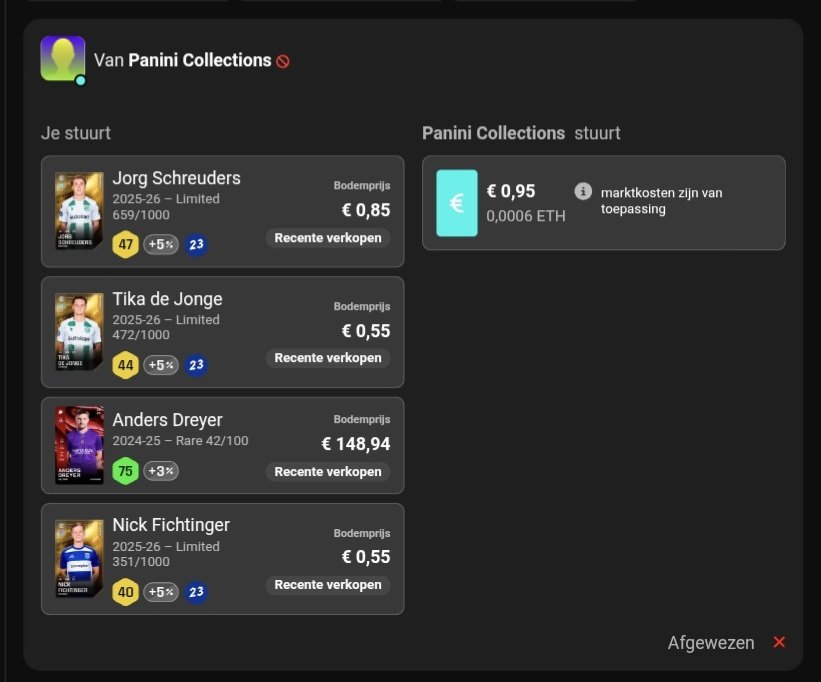Select the Jorg Schreuders player name
The width and height of the screenshot is (821, 682).
[176, 178]
